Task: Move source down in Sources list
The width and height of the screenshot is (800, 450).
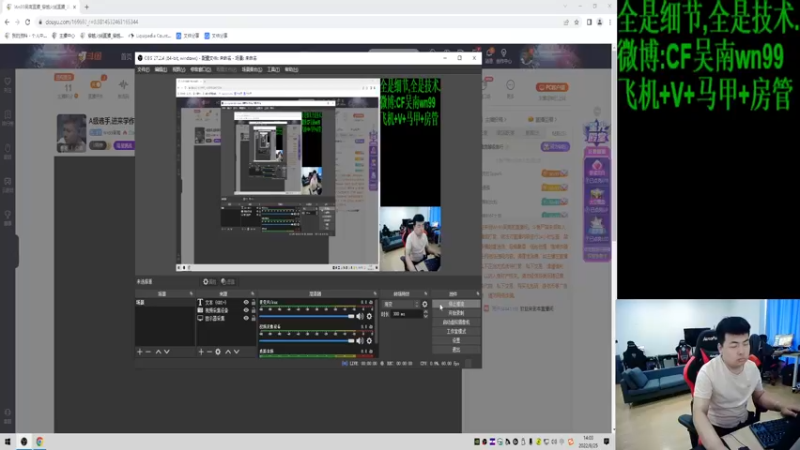Action: (236, 352)
